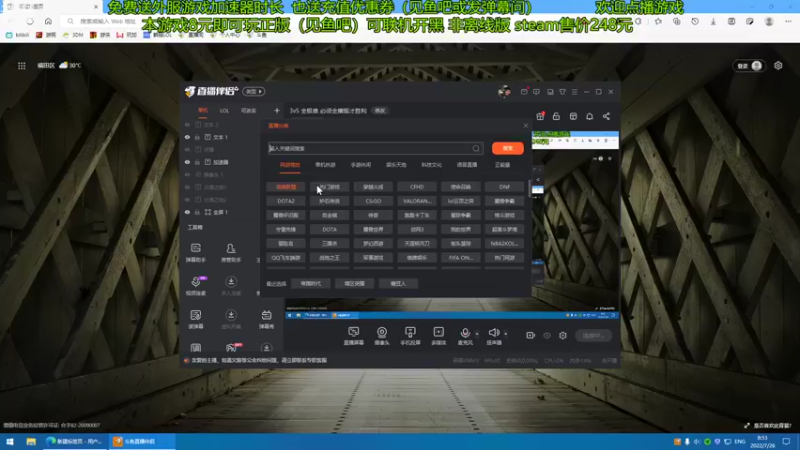Toggle the preview eye icon beside record
This screenshot has width=800, height=450.
tap(547, 335)
